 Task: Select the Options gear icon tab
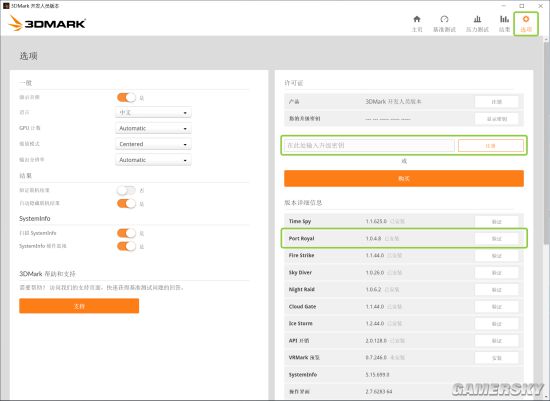pyautogui.click(x=526, y=24)
